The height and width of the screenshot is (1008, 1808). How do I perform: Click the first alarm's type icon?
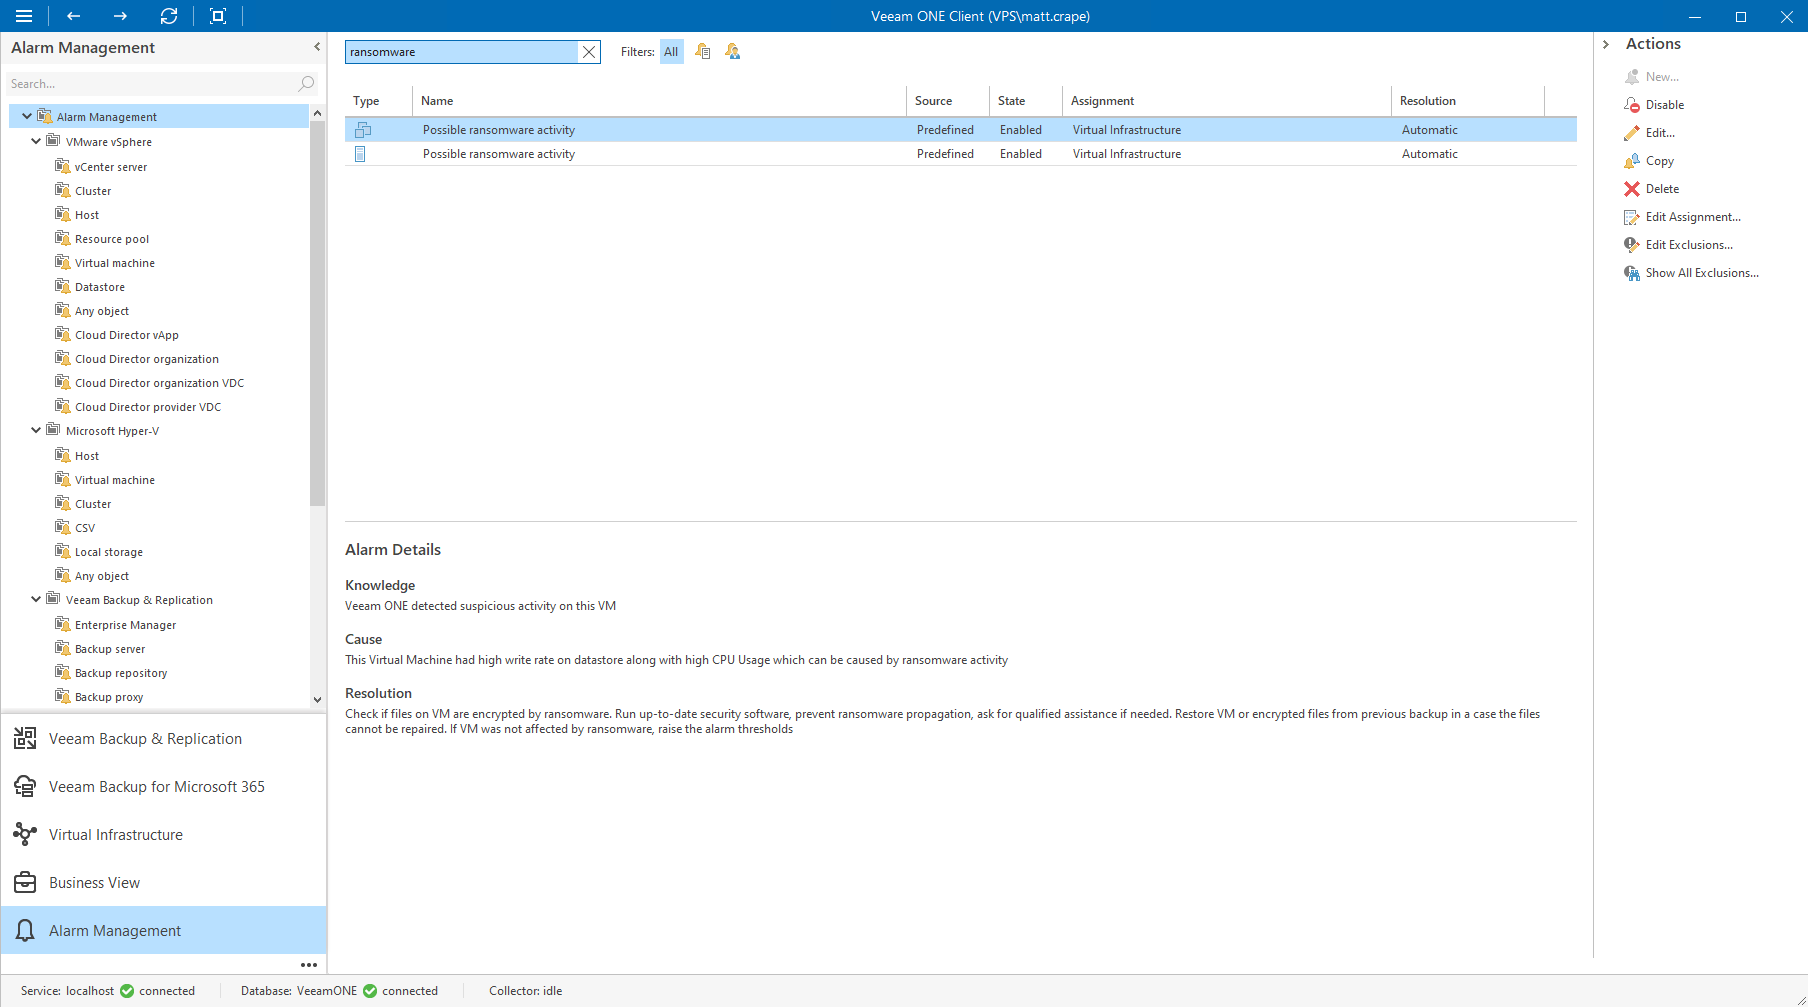pyautogui.click(x=363, y=130)
